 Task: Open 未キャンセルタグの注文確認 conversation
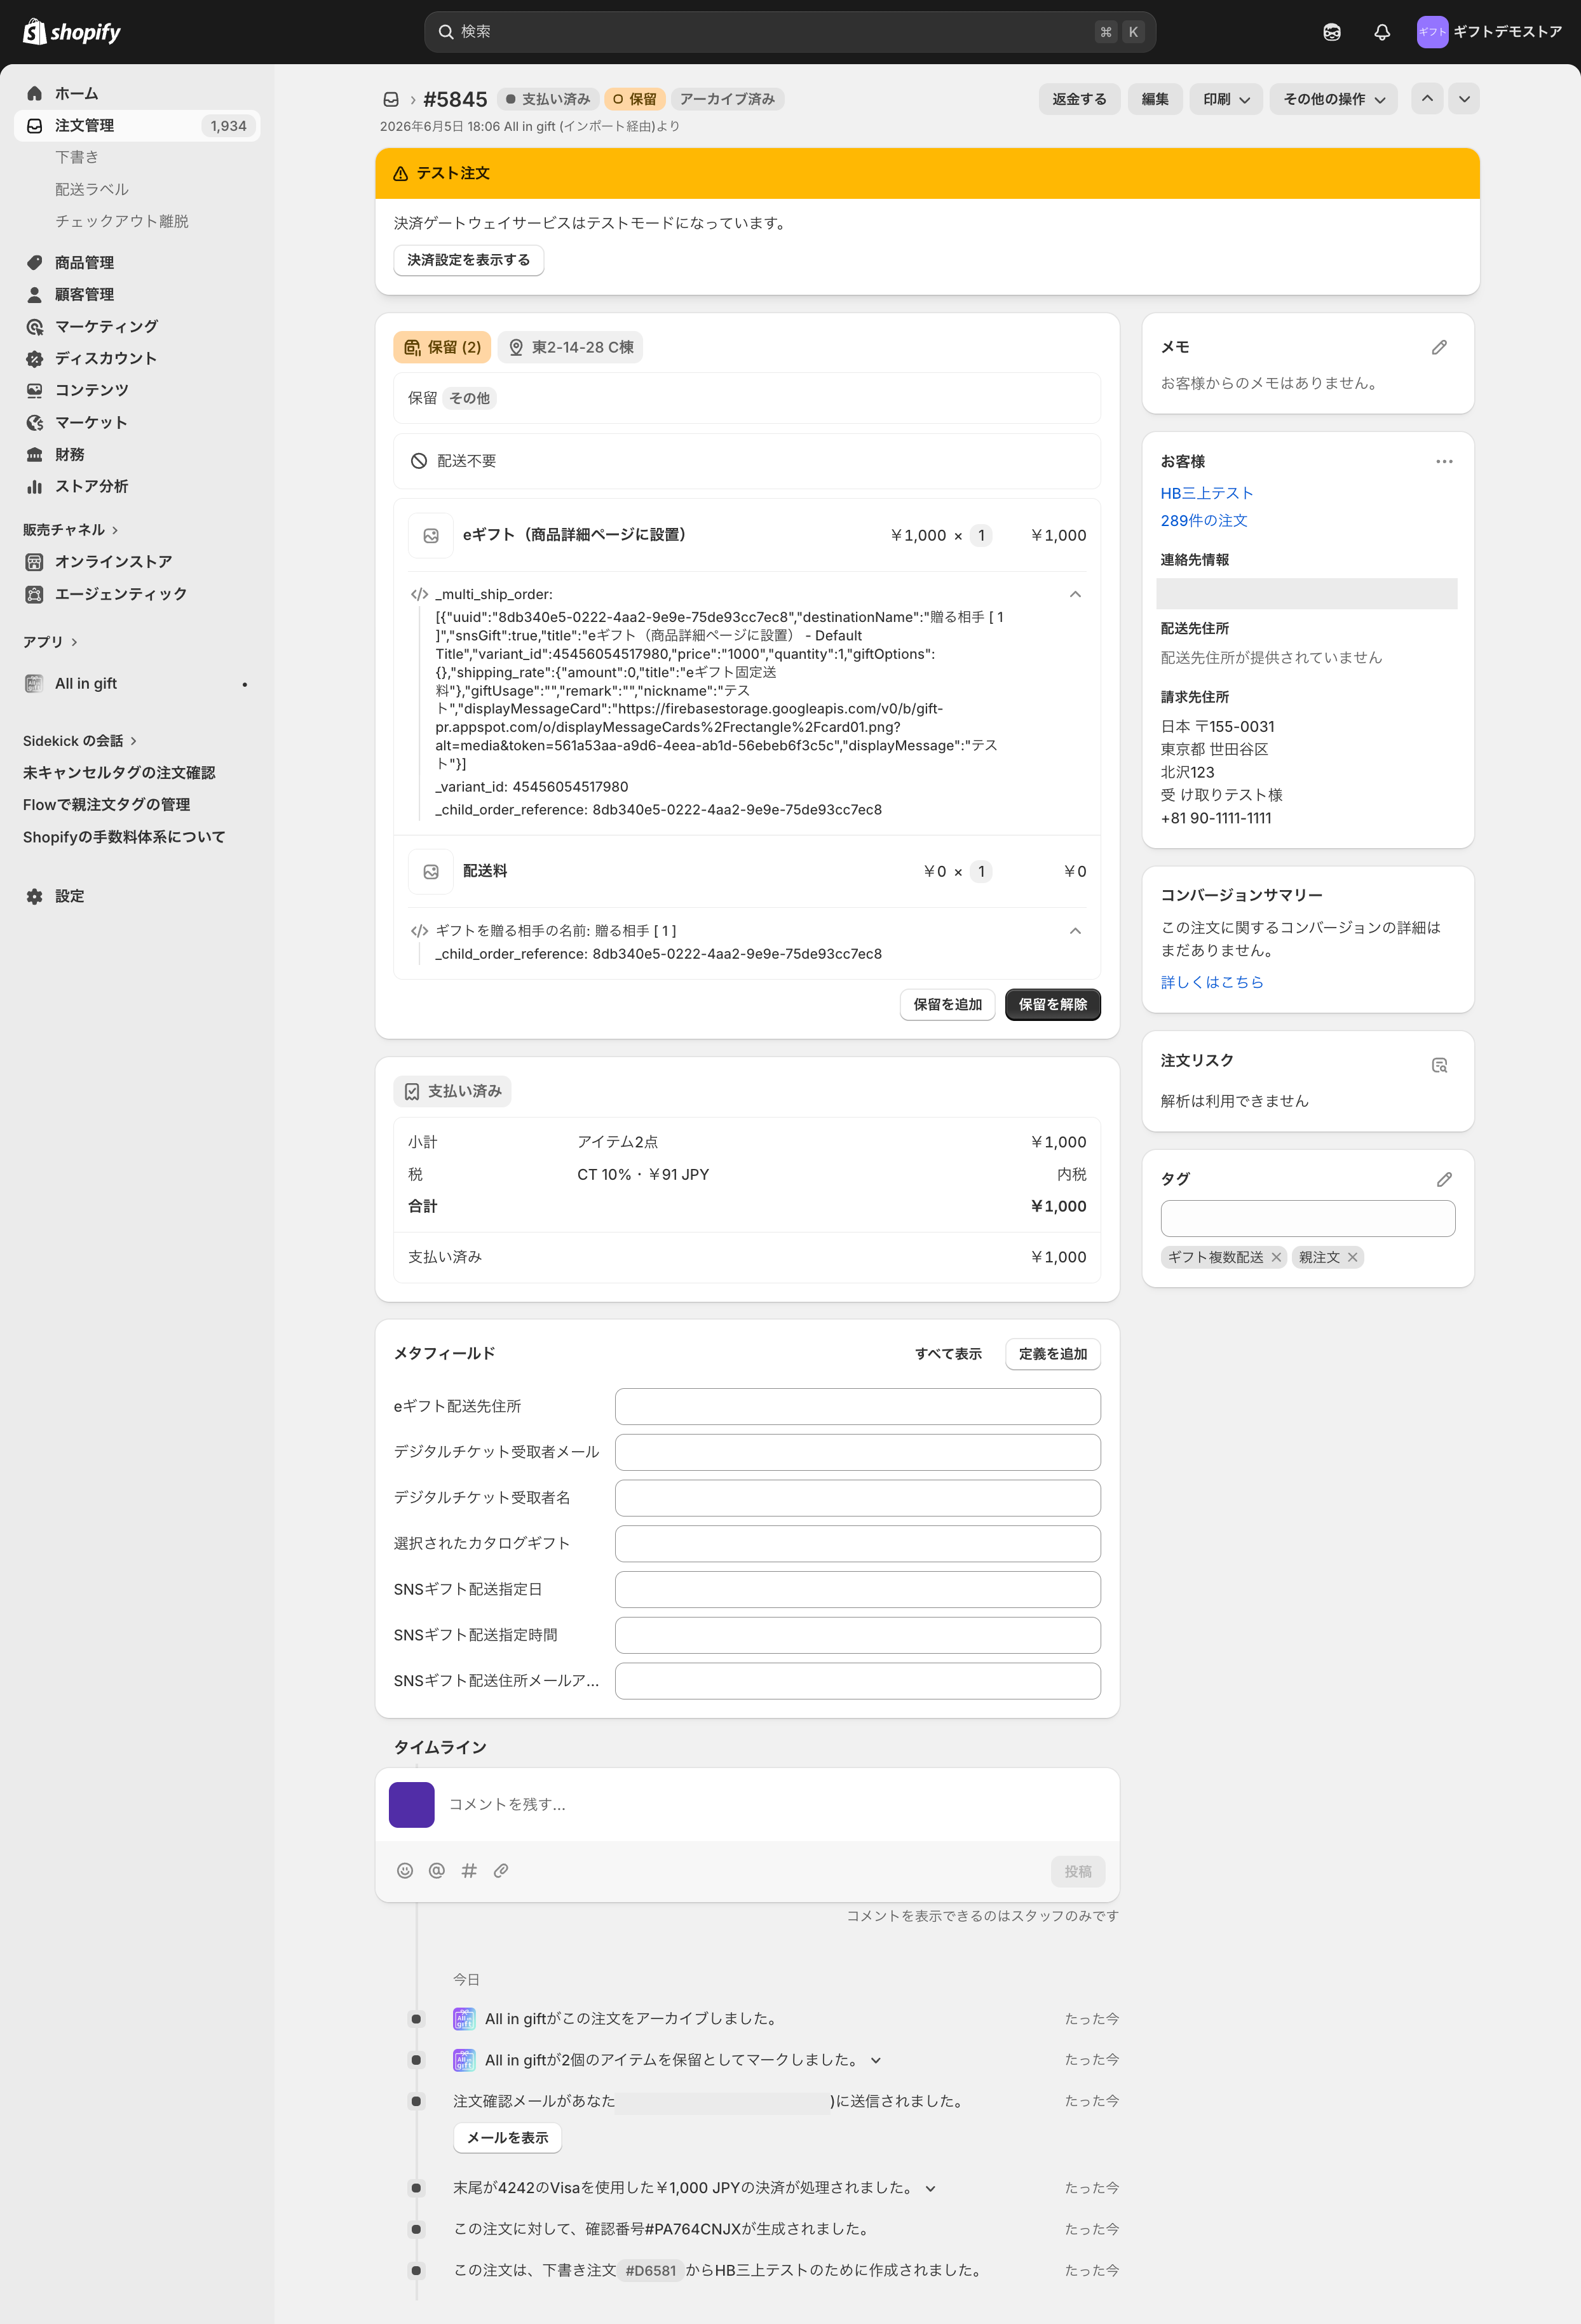[119, 772]
